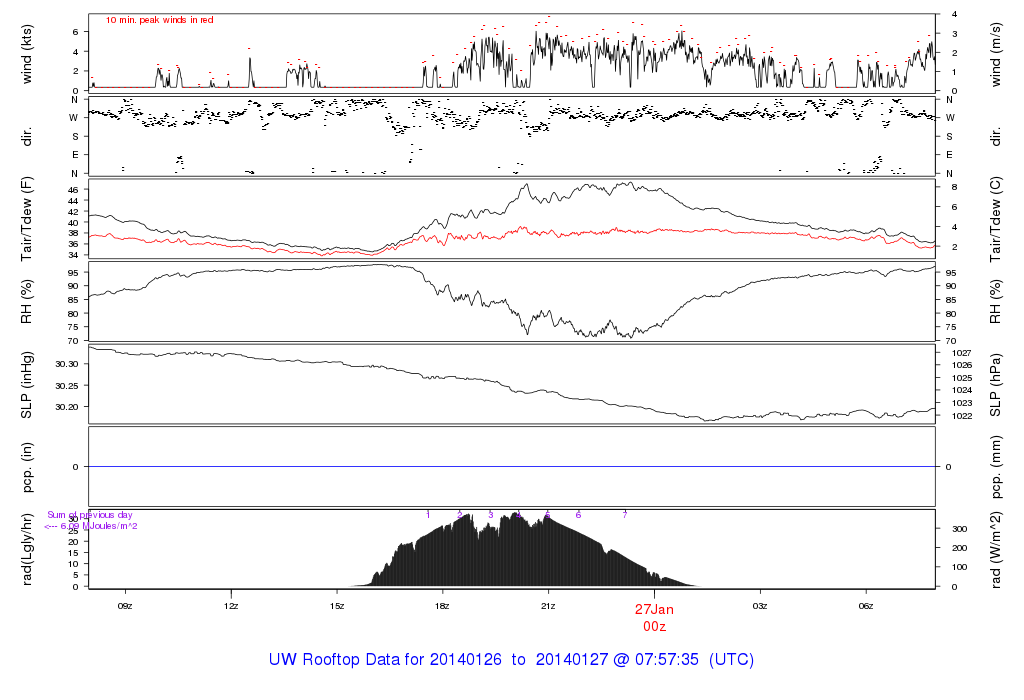1024x700 pixels.
Task: Click the 'pcp. (mm)' right axis label
Action: click(x=996, y=467)
